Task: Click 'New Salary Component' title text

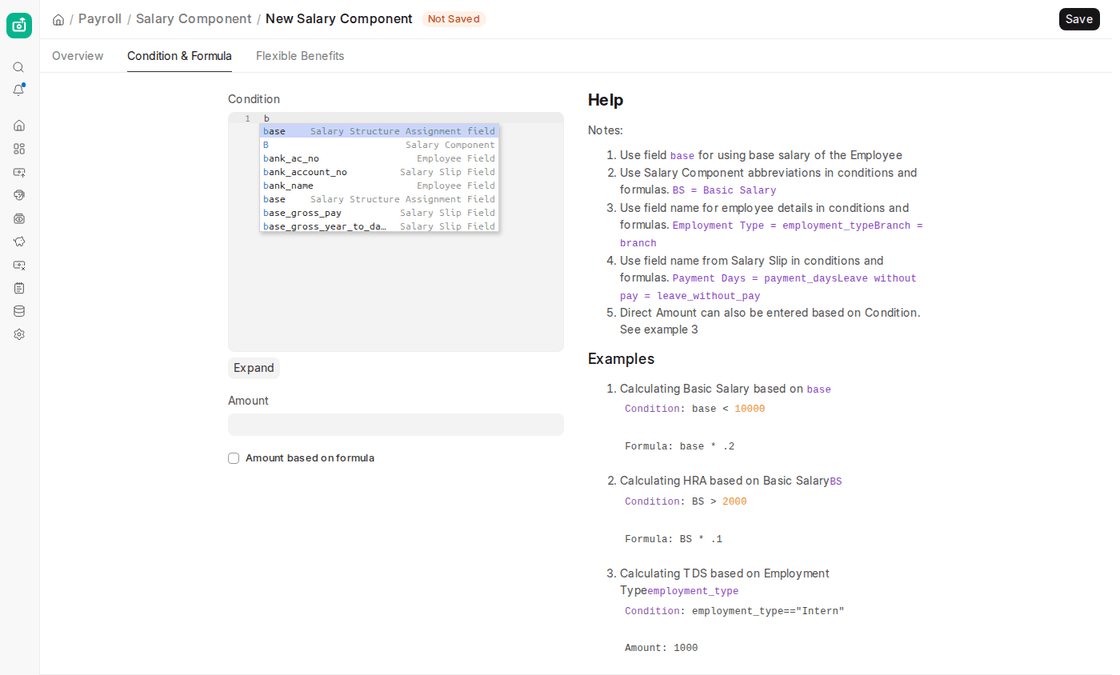Action: pos(339,19)
